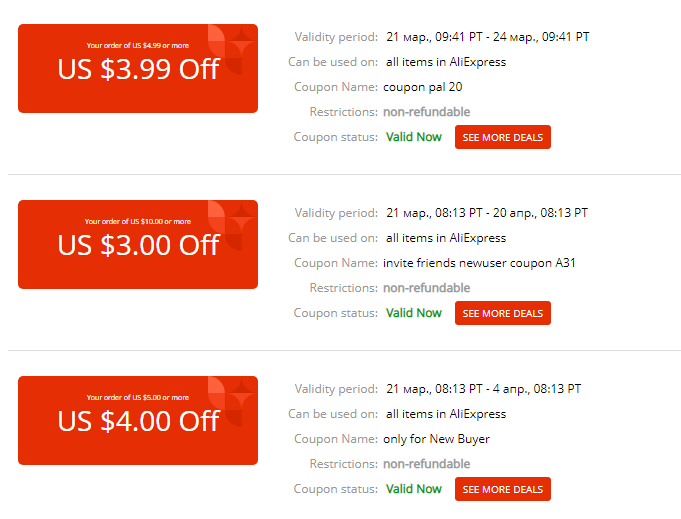Click Valid Now status of second coupon

point(413,313)
